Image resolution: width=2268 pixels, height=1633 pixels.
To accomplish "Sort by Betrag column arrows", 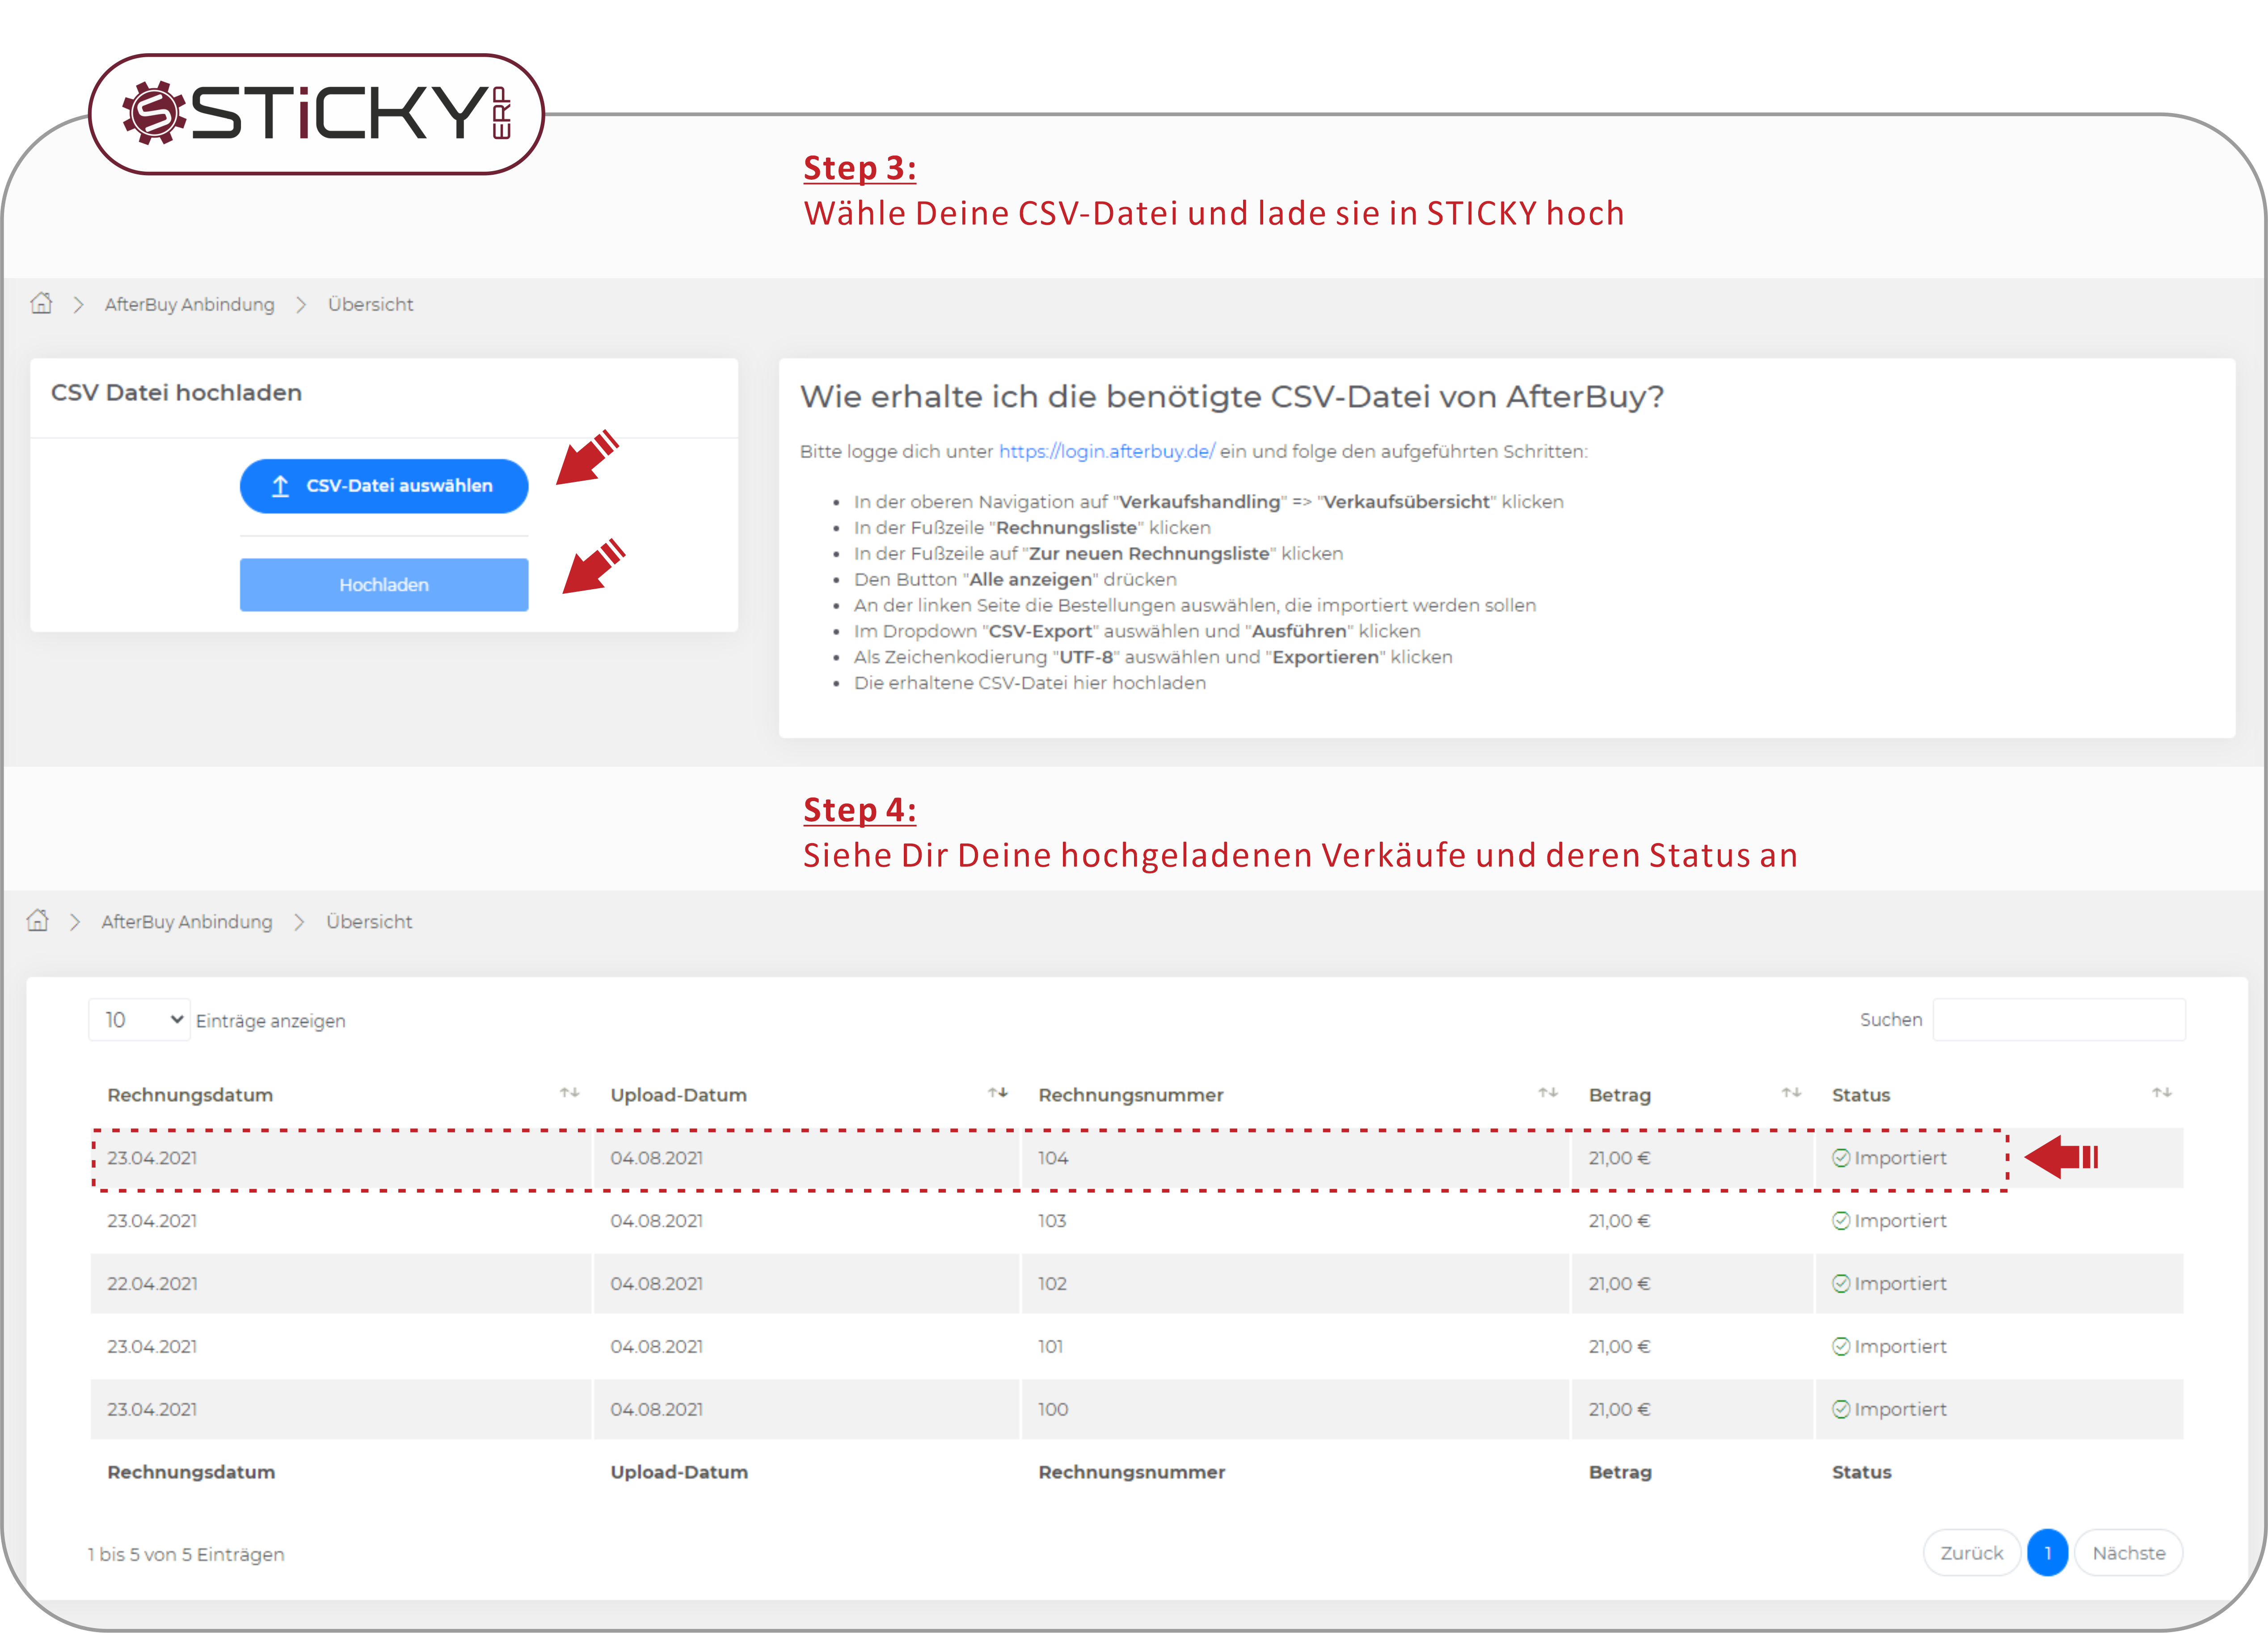I will [1791, 1093].
